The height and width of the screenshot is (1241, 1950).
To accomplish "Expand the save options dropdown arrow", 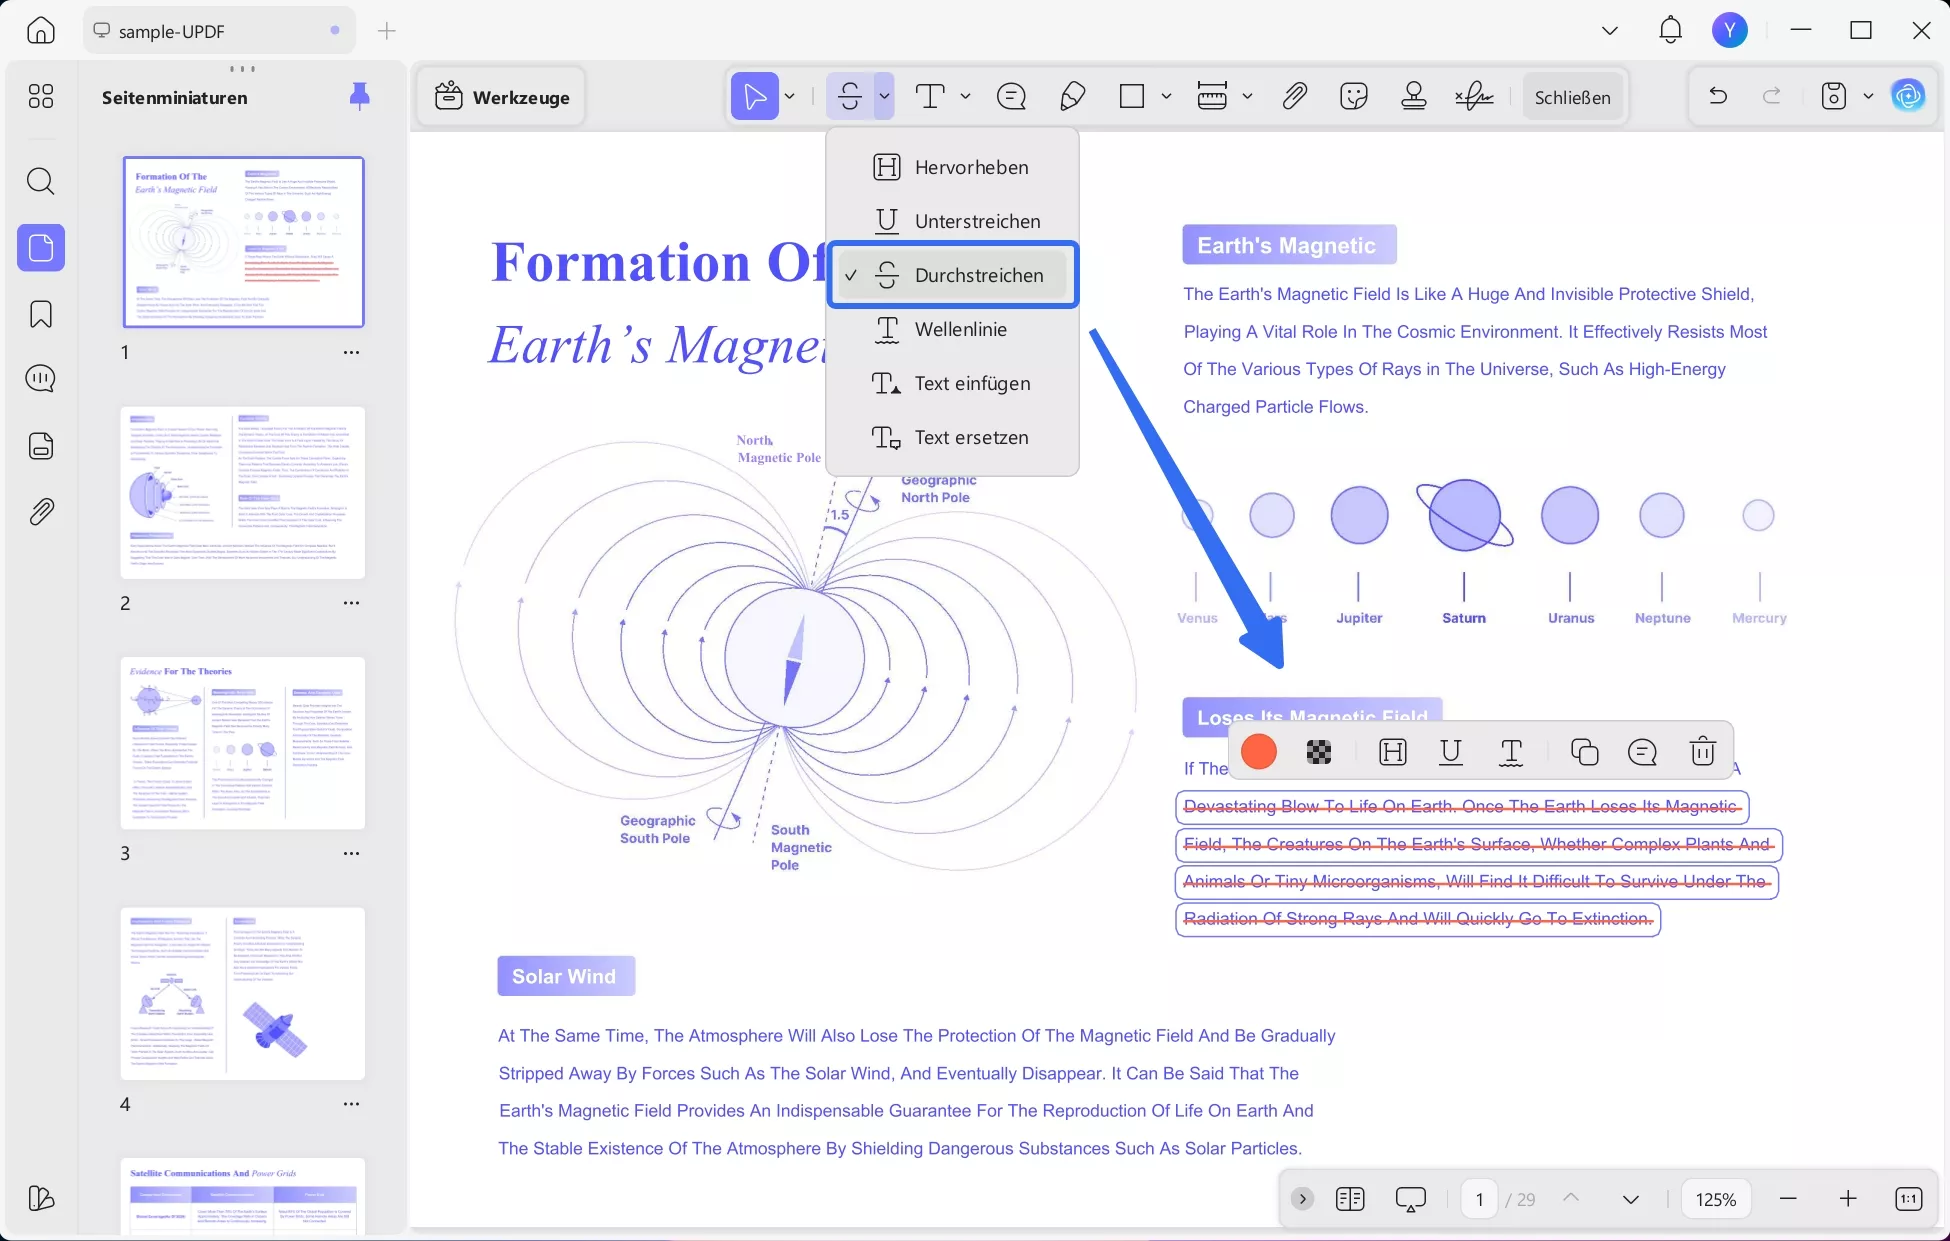I will [x=1868, y=97].
